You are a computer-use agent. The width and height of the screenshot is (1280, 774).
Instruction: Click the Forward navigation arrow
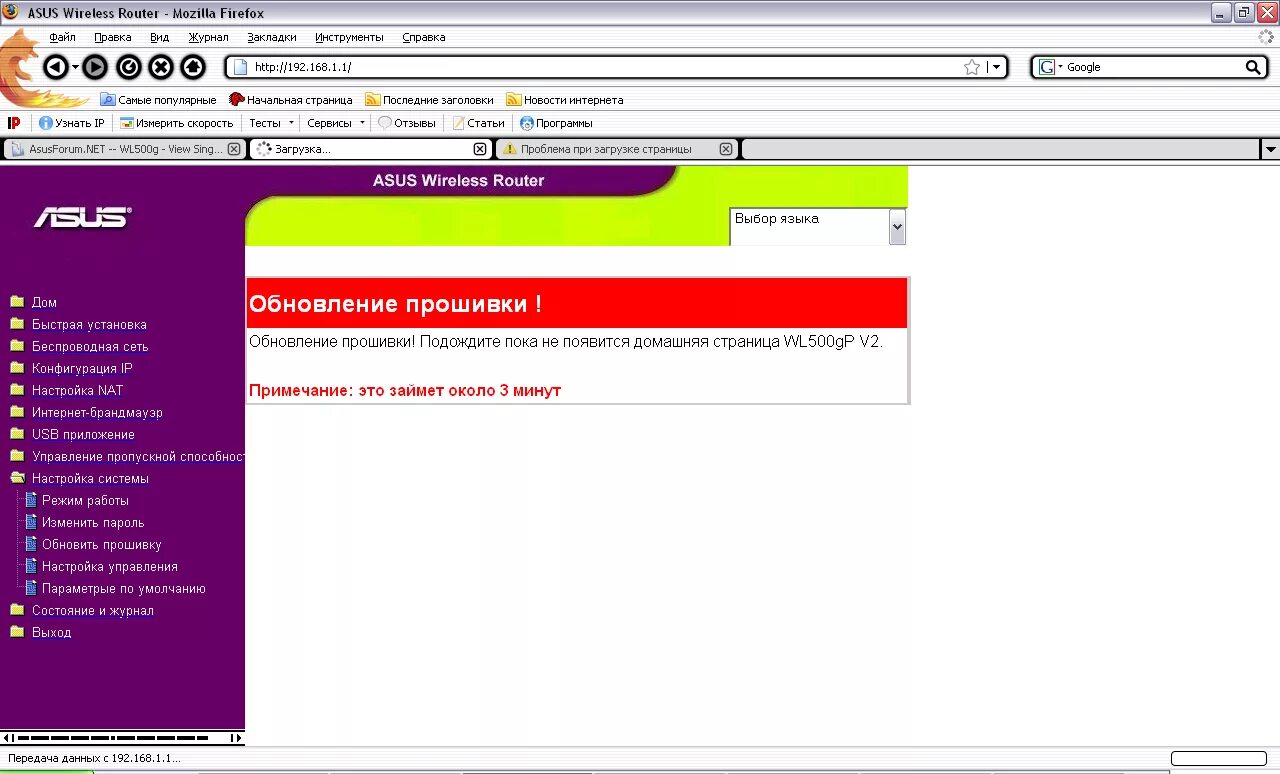click(x=95, y=67)
